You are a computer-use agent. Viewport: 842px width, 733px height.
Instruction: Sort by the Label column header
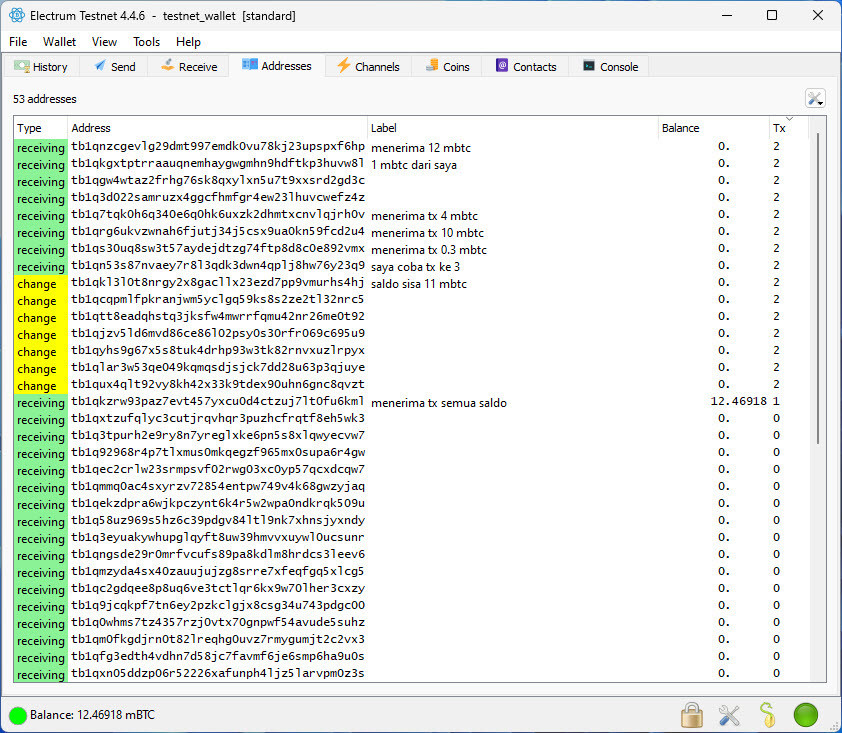(x=513, y=128)
